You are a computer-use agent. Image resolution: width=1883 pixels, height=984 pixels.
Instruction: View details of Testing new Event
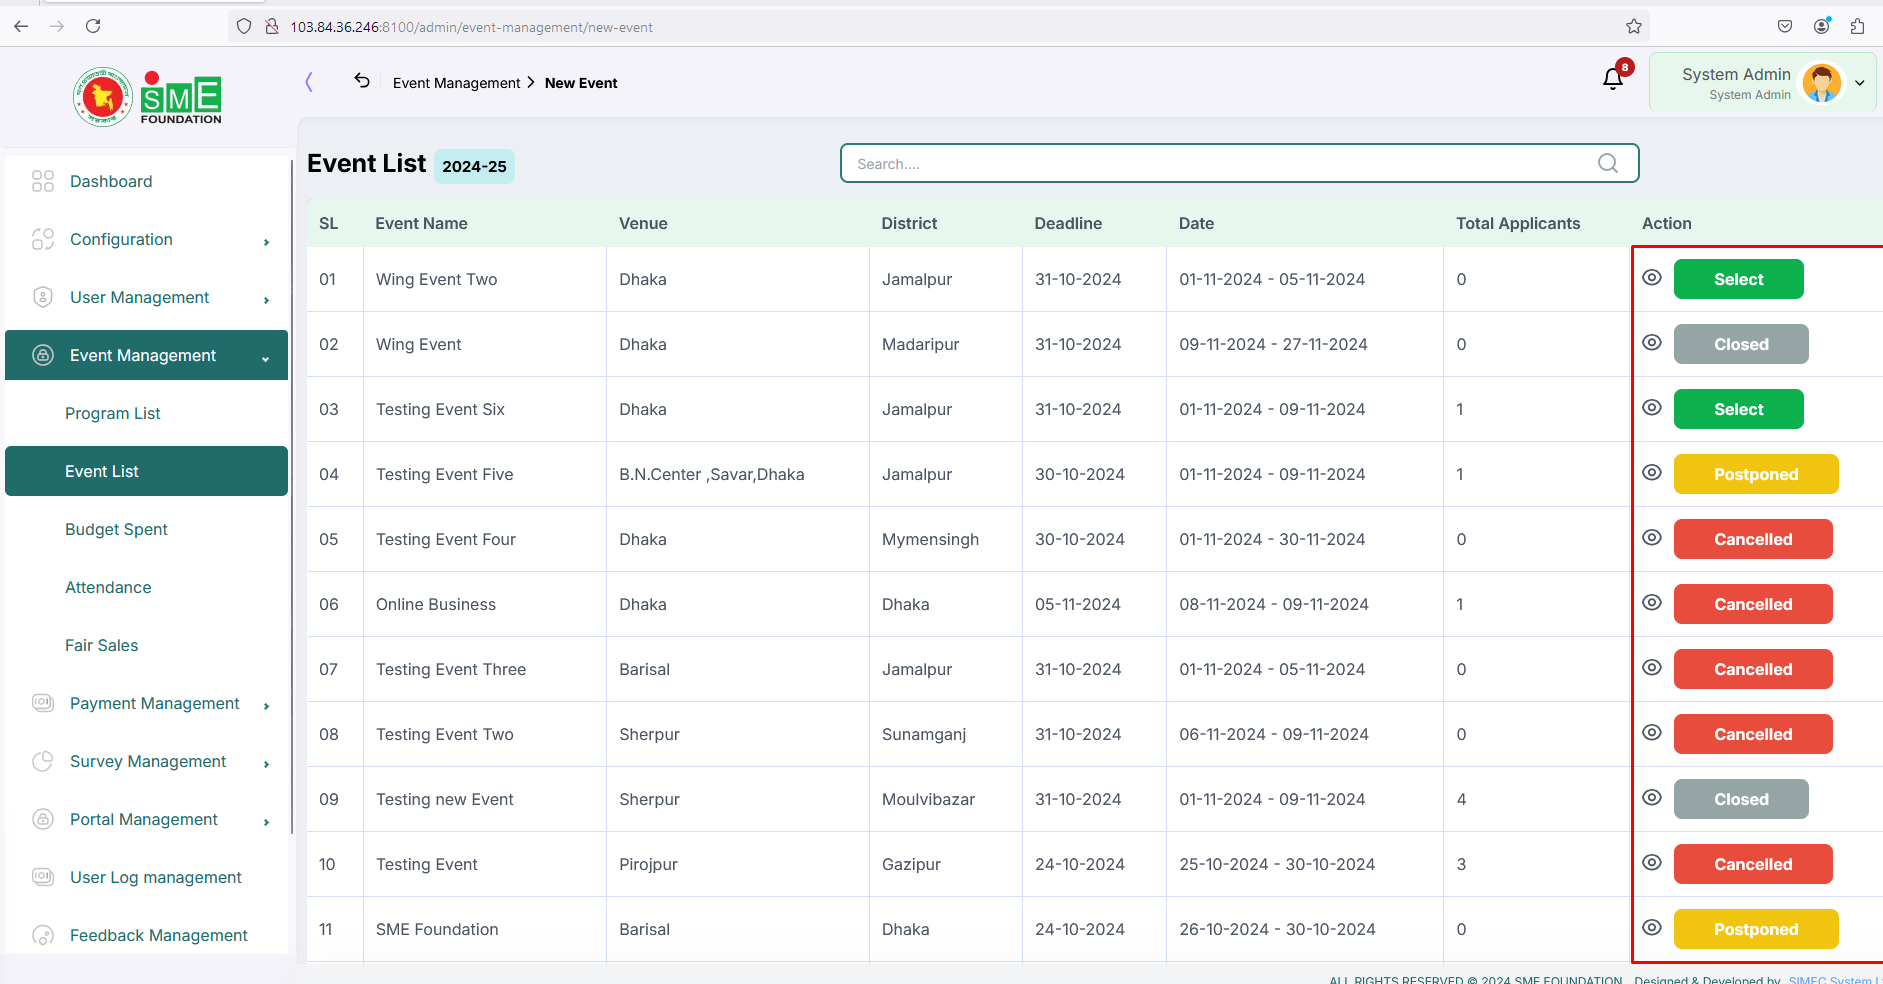click(1652, 797)
